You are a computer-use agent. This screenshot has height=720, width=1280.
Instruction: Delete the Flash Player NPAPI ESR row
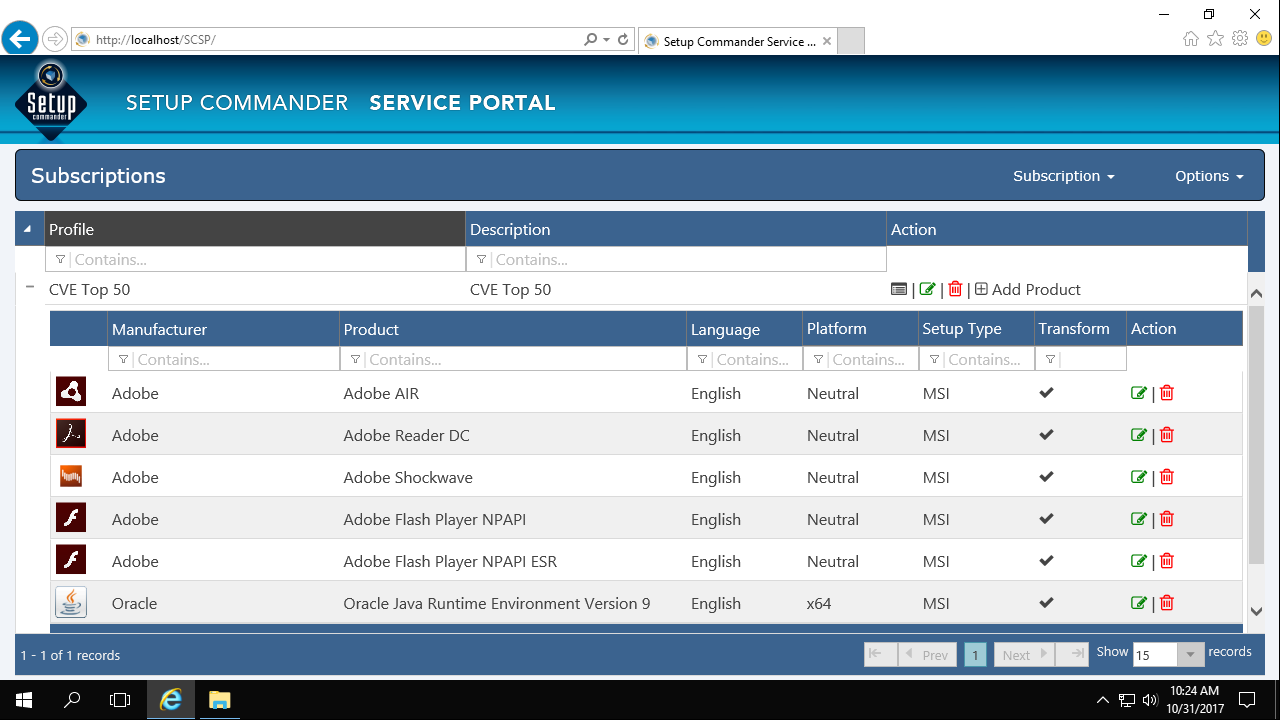(x=1166, y=561)
